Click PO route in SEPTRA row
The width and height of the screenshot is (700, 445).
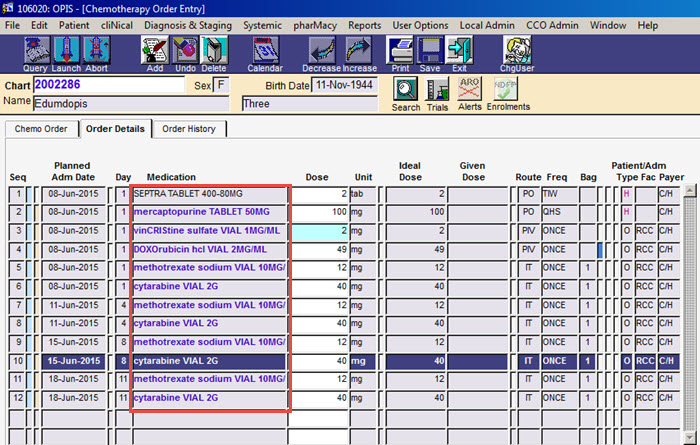[x=529, y=194]
